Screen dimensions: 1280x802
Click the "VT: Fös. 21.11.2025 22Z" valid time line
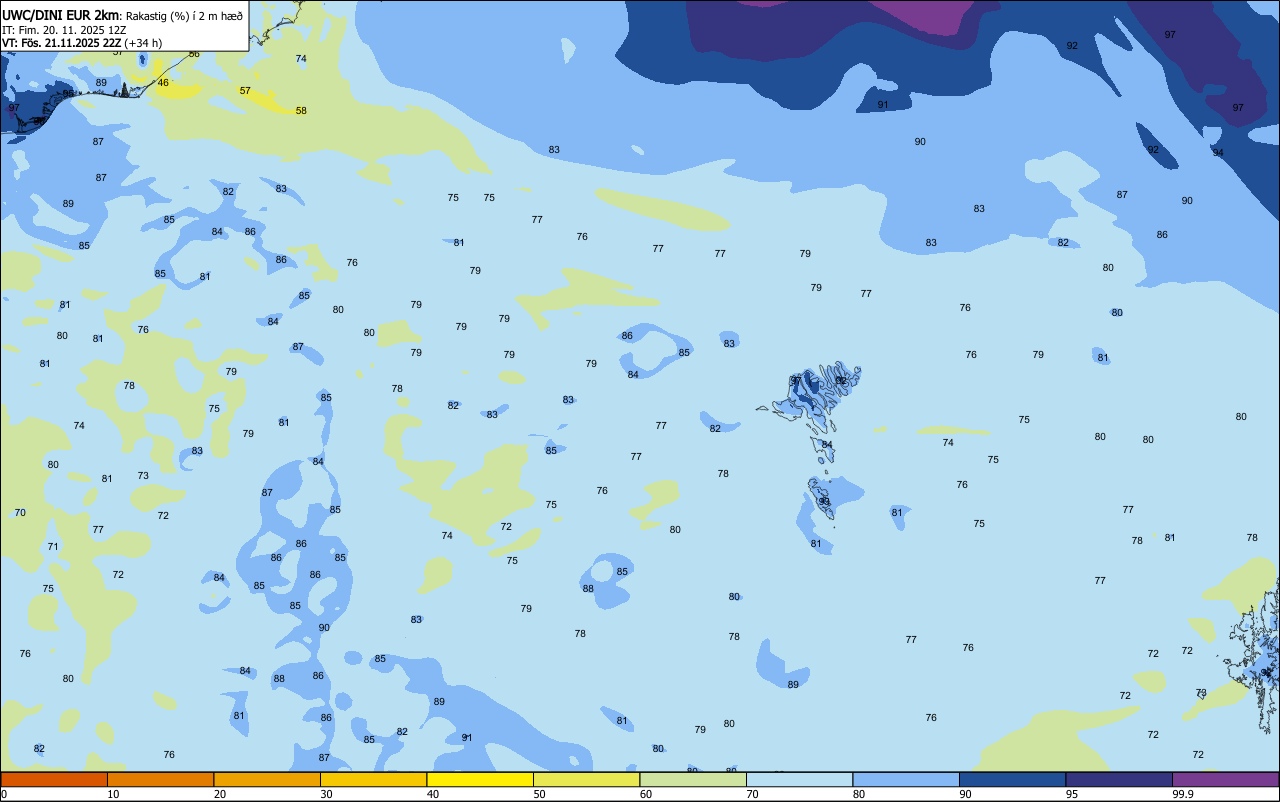click(62, 43)
